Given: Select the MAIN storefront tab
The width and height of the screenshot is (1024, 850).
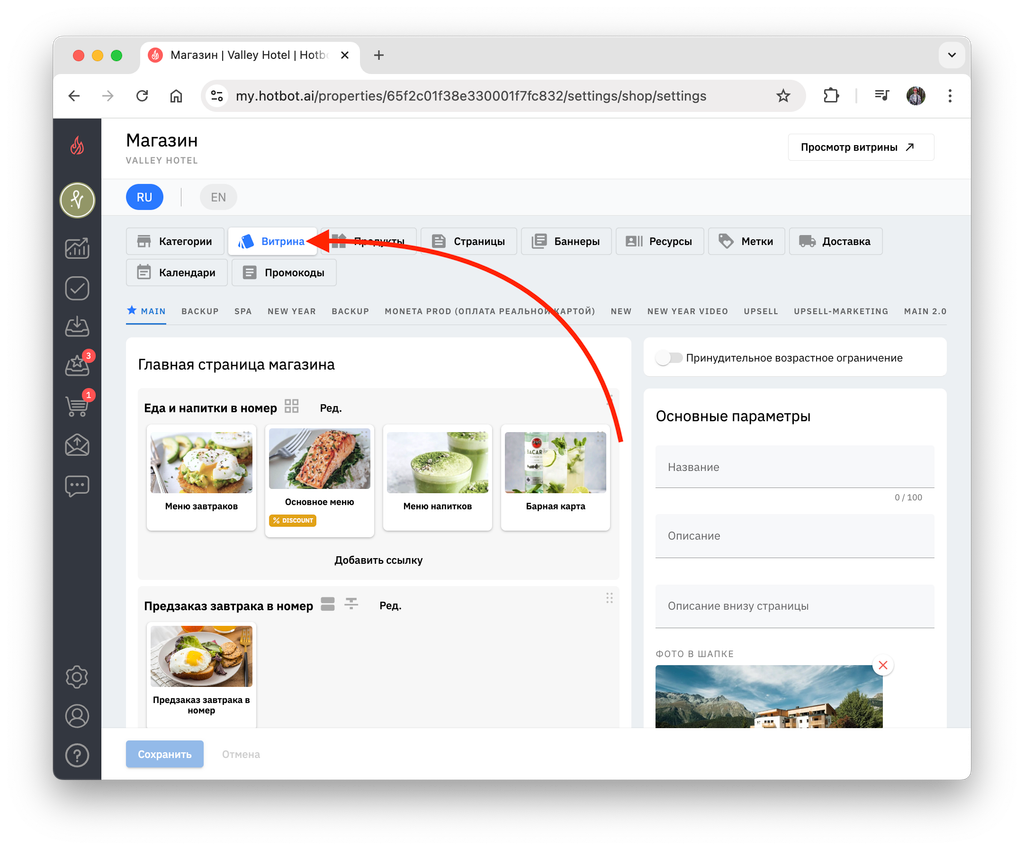Looking at the screenshot, I should click(x=146, y=311).
